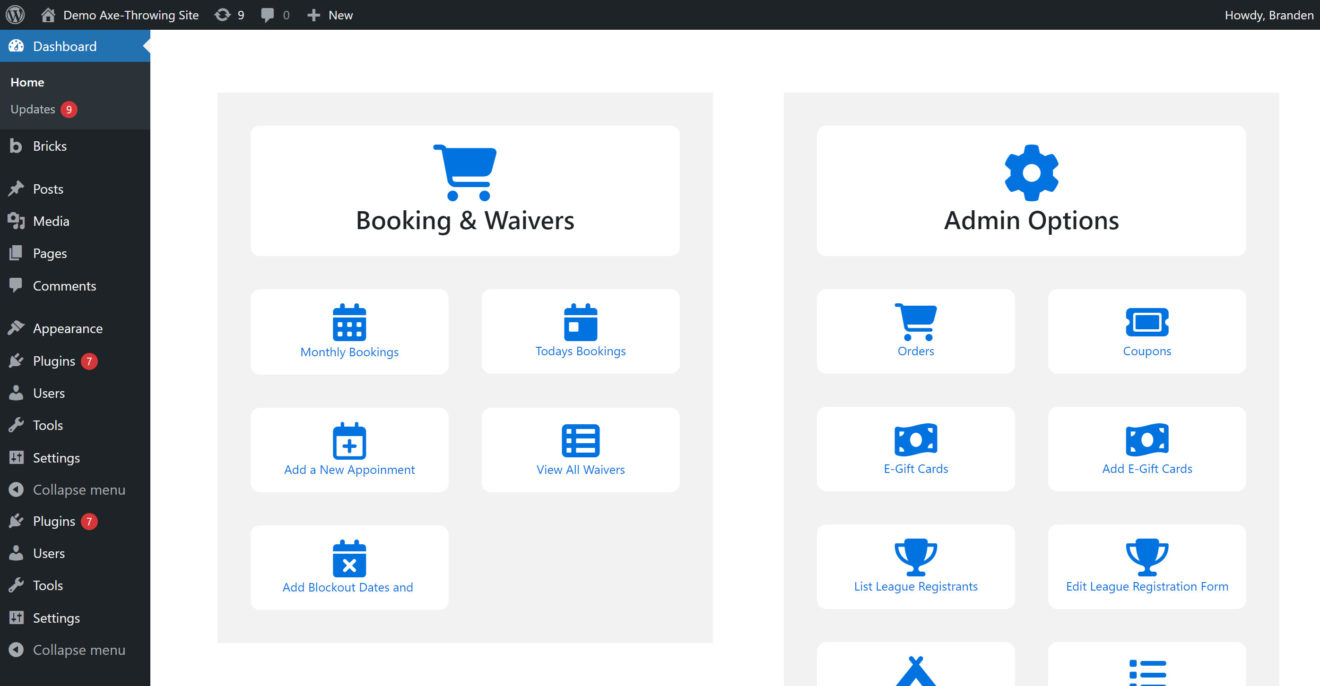
Task: Select the List League Registrants trophy icon
Action: (x=915, y=557)
